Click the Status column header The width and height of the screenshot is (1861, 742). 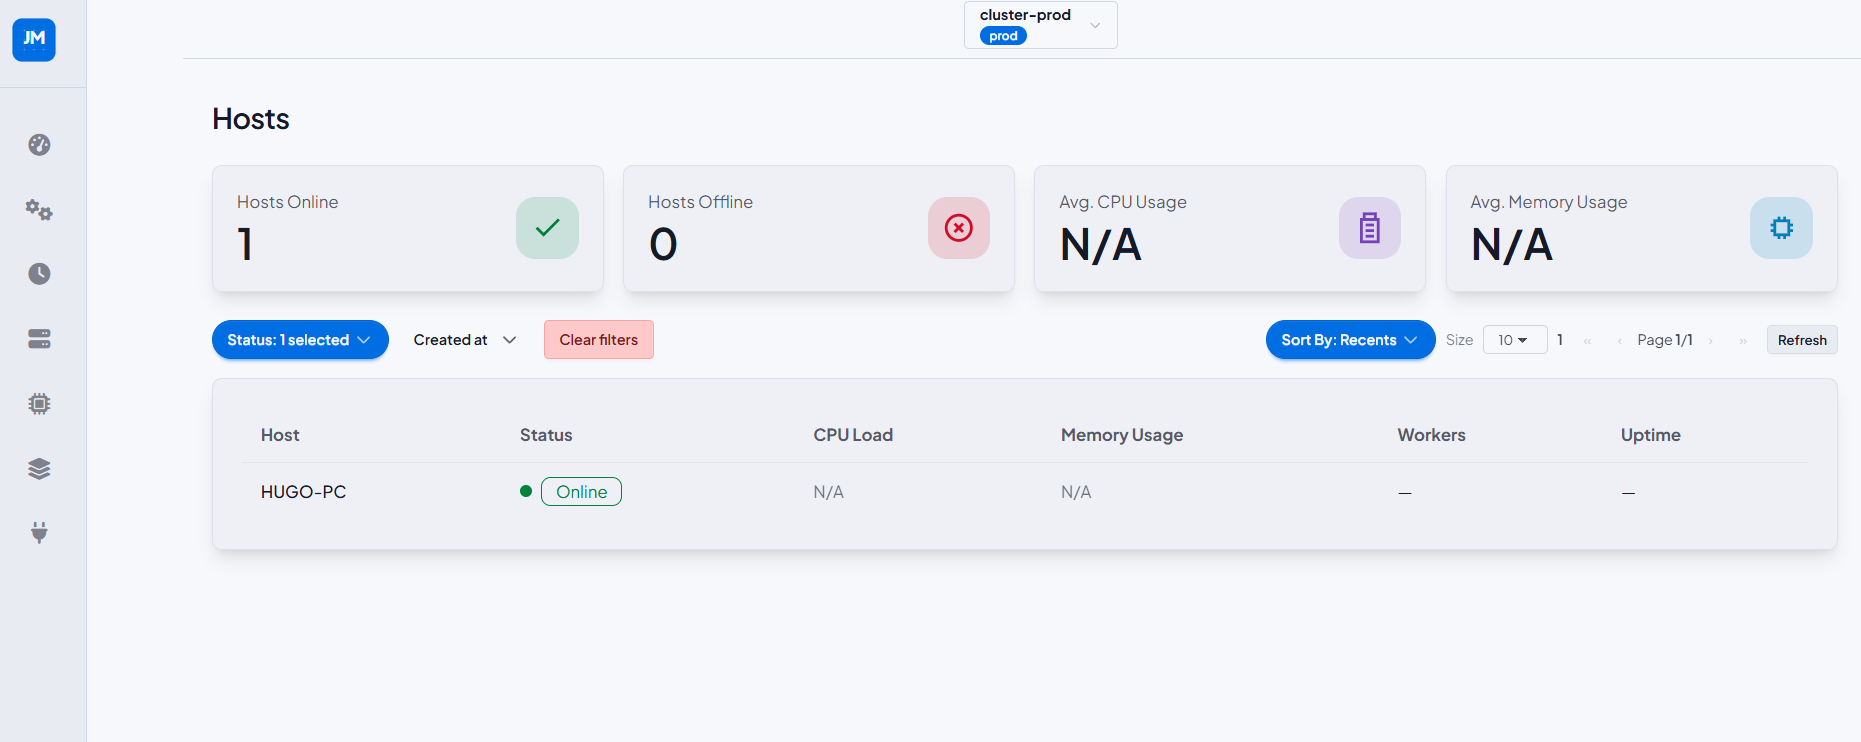(546, 435)
